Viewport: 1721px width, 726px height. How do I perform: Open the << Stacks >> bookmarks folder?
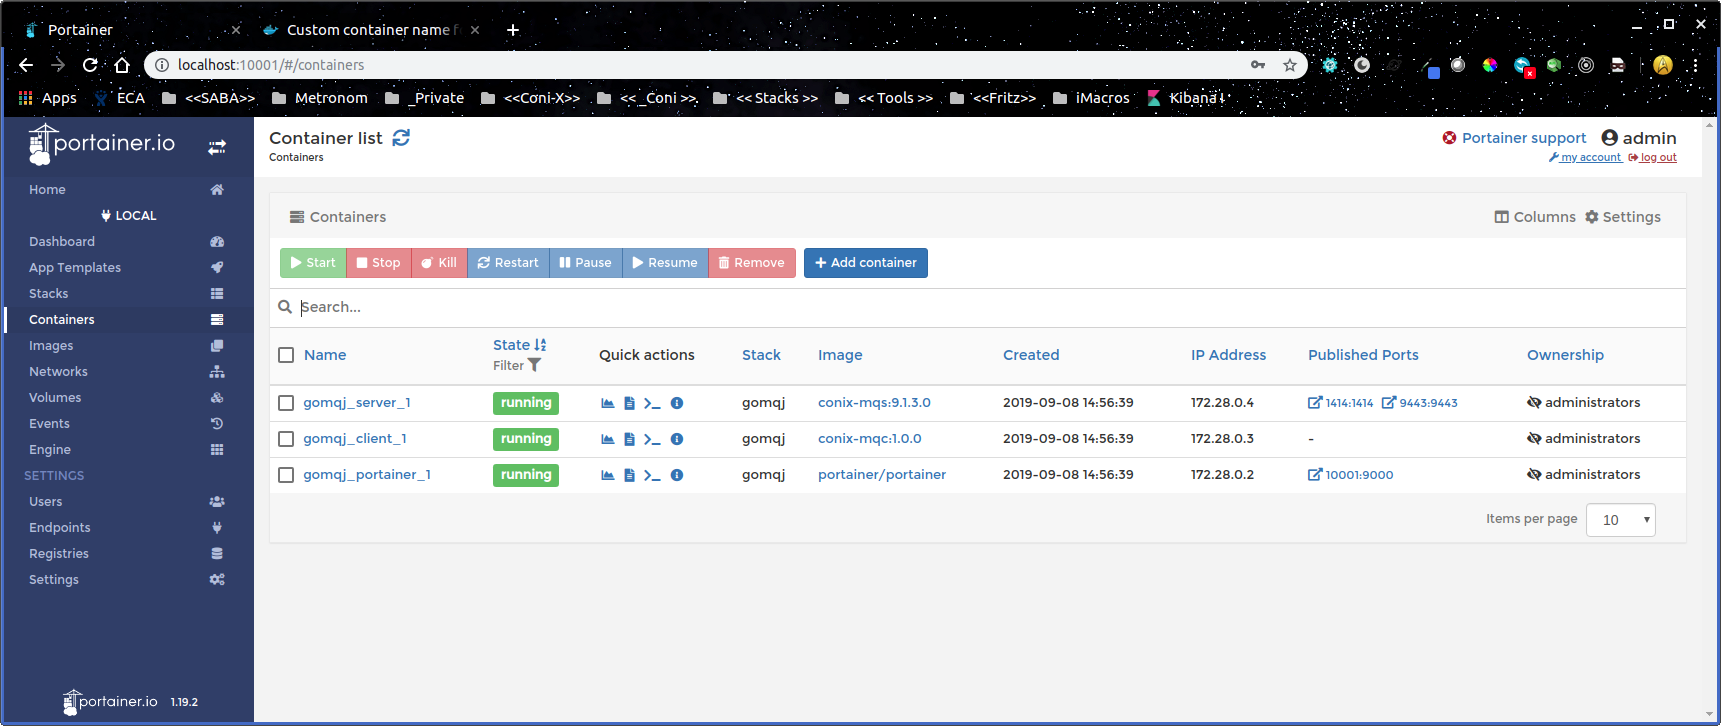coord(766,98)
